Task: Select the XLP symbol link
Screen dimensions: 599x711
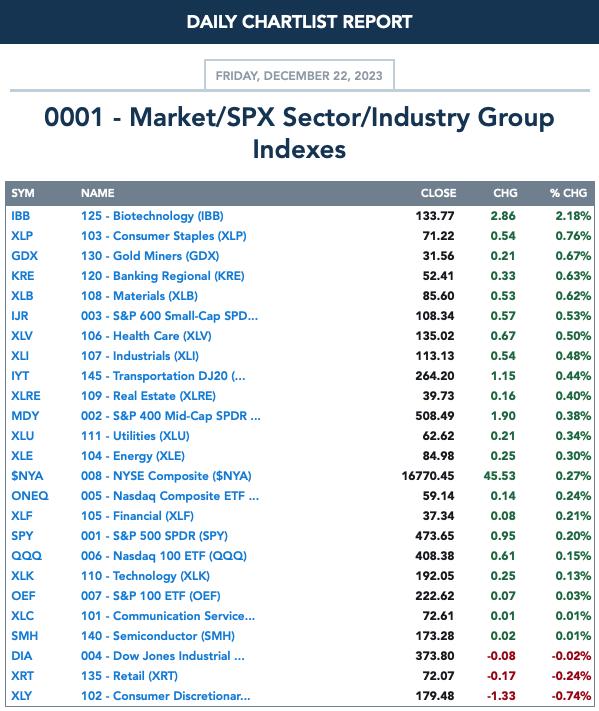Action: [22, 236]
